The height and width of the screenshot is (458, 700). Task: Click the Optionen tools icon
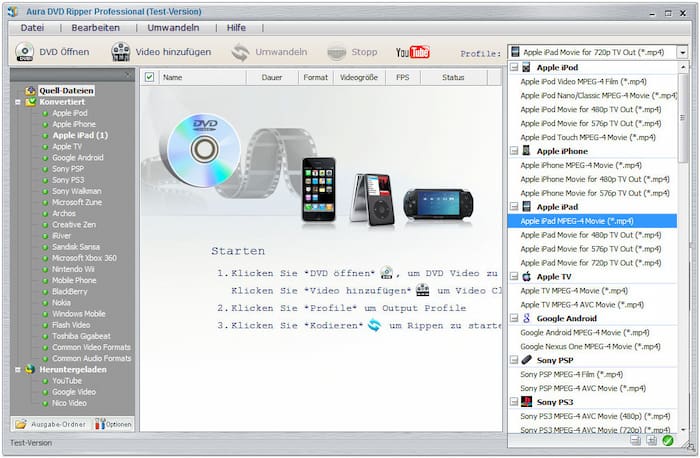[x=100, y=424]
